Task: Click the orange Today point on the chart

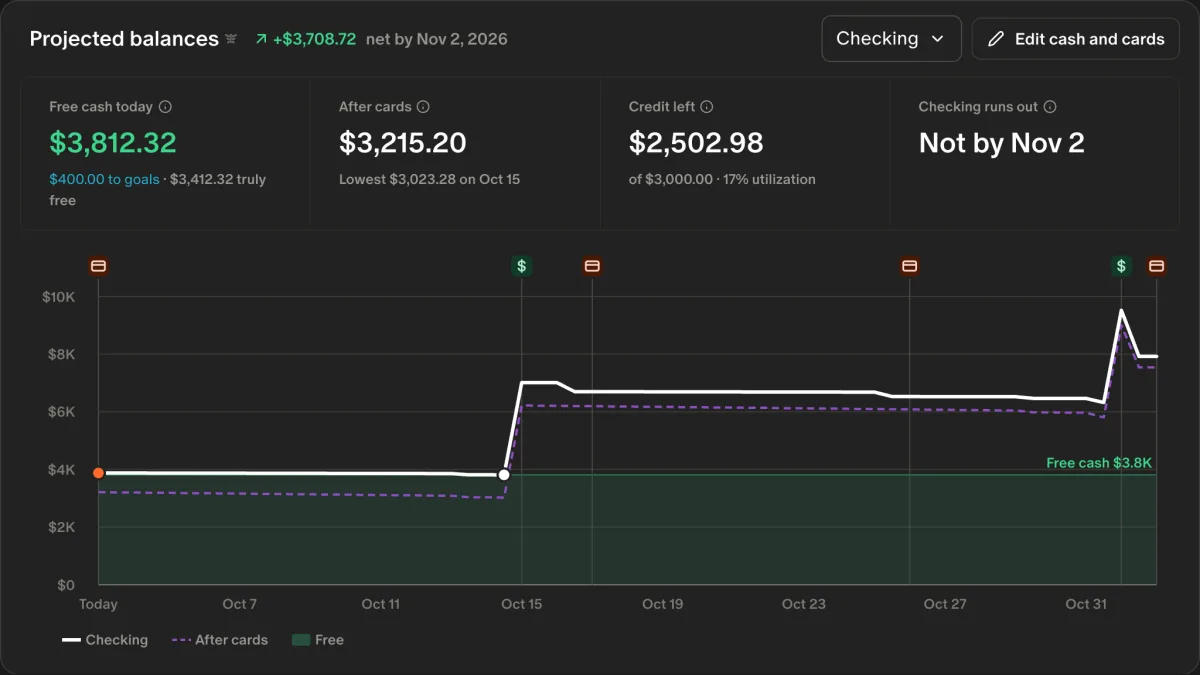Action: pyautogui.click(x=98, y=473)
